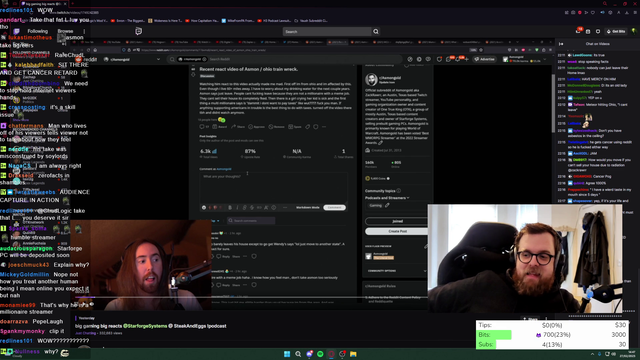The width and height of the screenshot is (640, 360).
Task: Expand Community Options section
Action: point(396,271)
